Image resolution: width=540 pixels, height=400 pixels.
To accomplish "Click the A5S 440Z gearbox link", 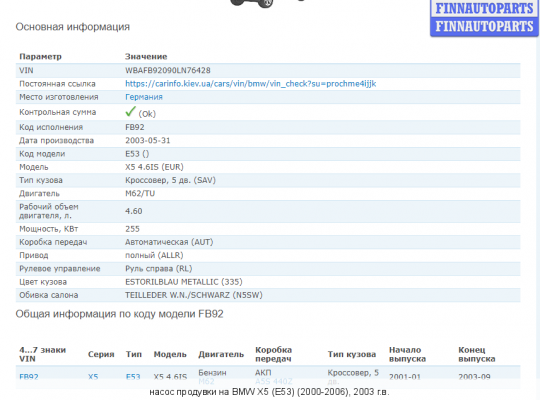I will [273, 381].
